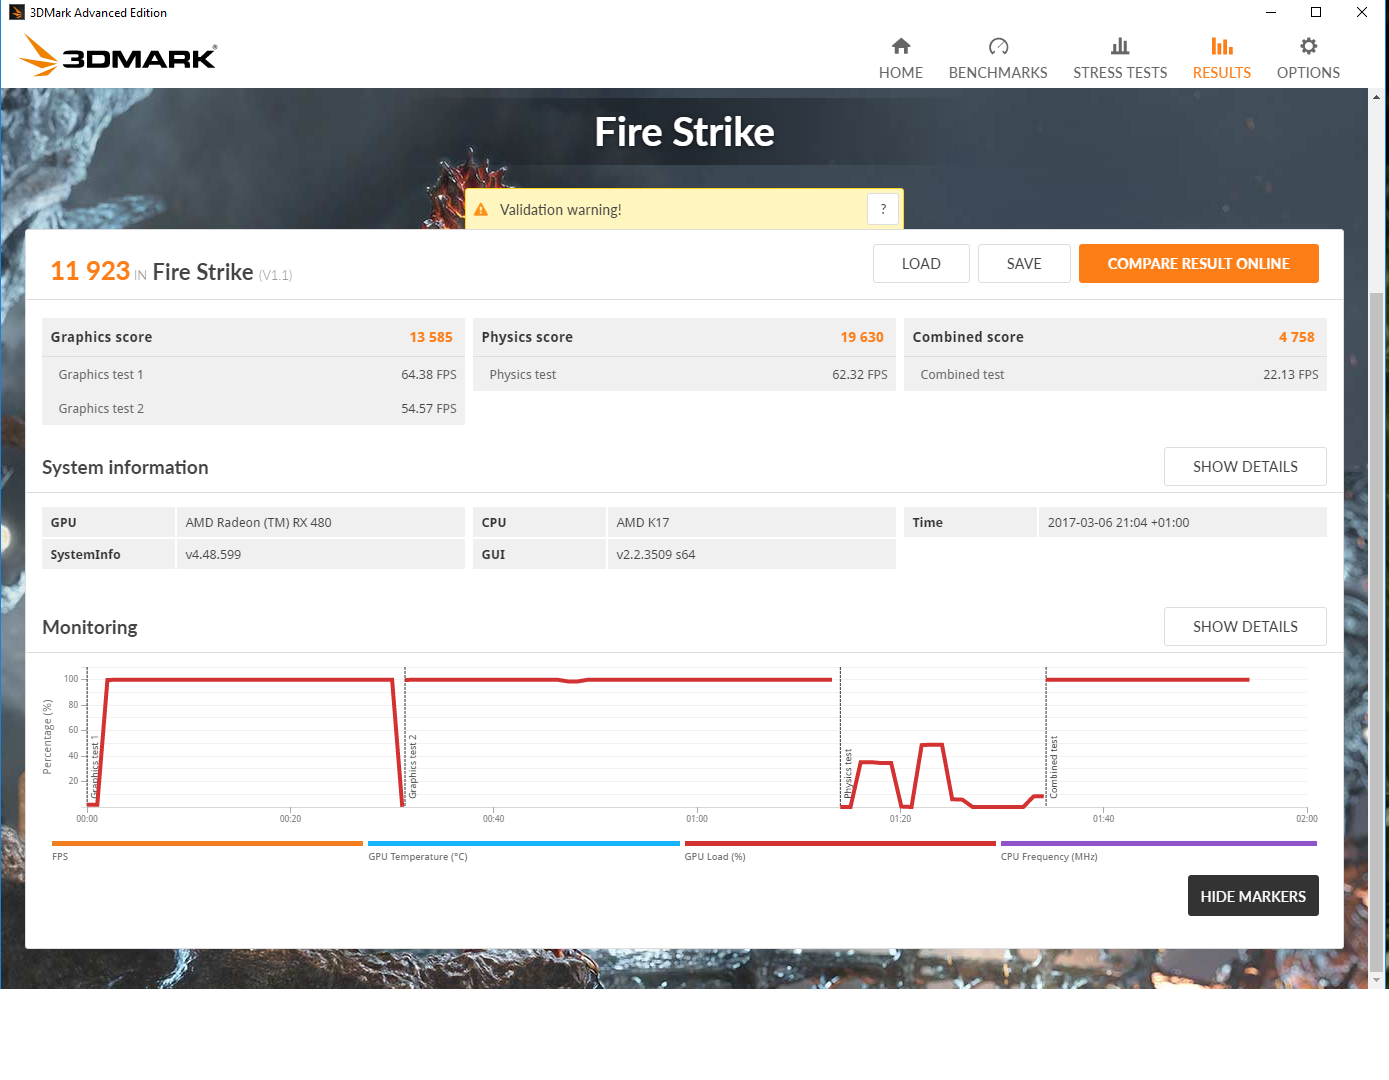
Task: Go to the HOME tab label
Action: coord(901,73)
